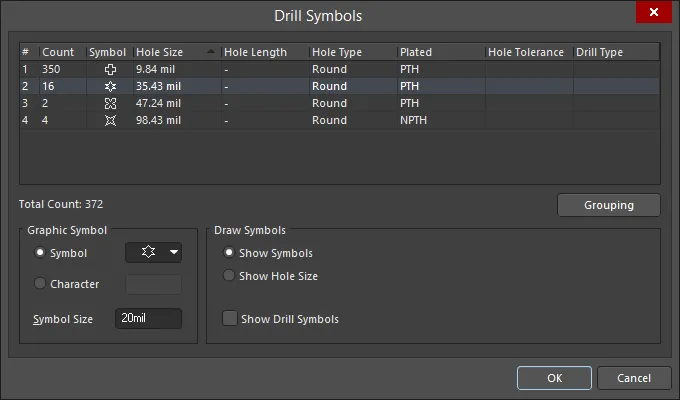Click the star symbol for 35.43 mil hole
Image resolution: width=680 pixels, height=400 pixels.
pyautogui.click(x=111, y=86)
